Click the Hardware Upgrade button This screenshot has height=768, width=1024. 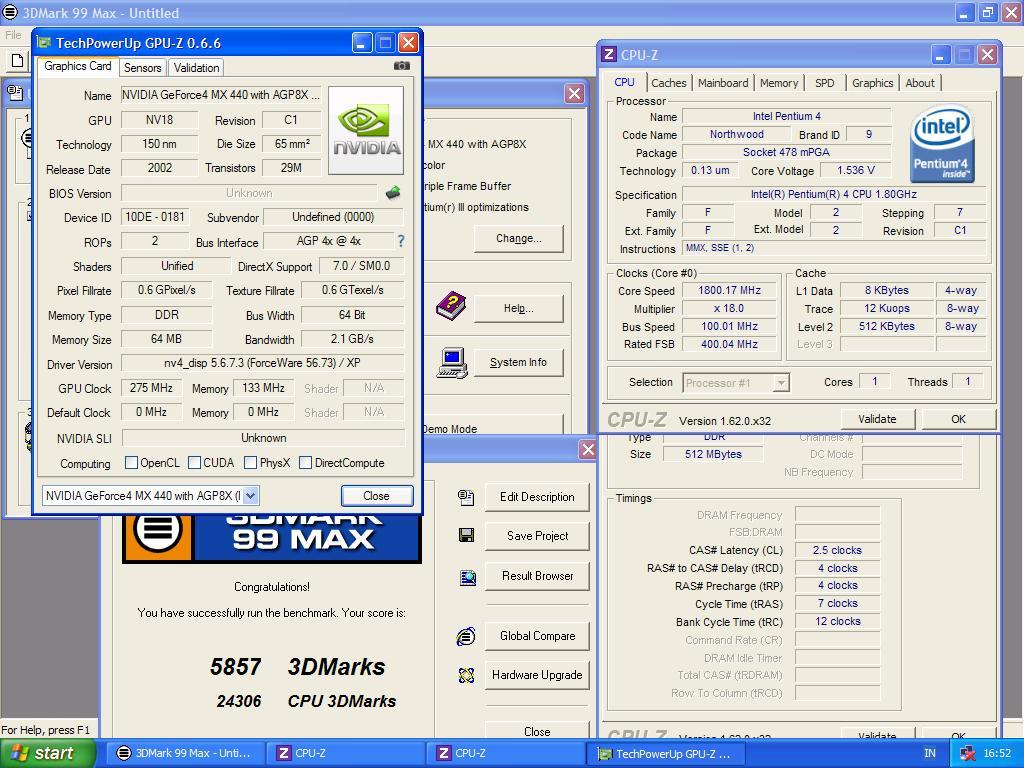click(x=537, y=675)
